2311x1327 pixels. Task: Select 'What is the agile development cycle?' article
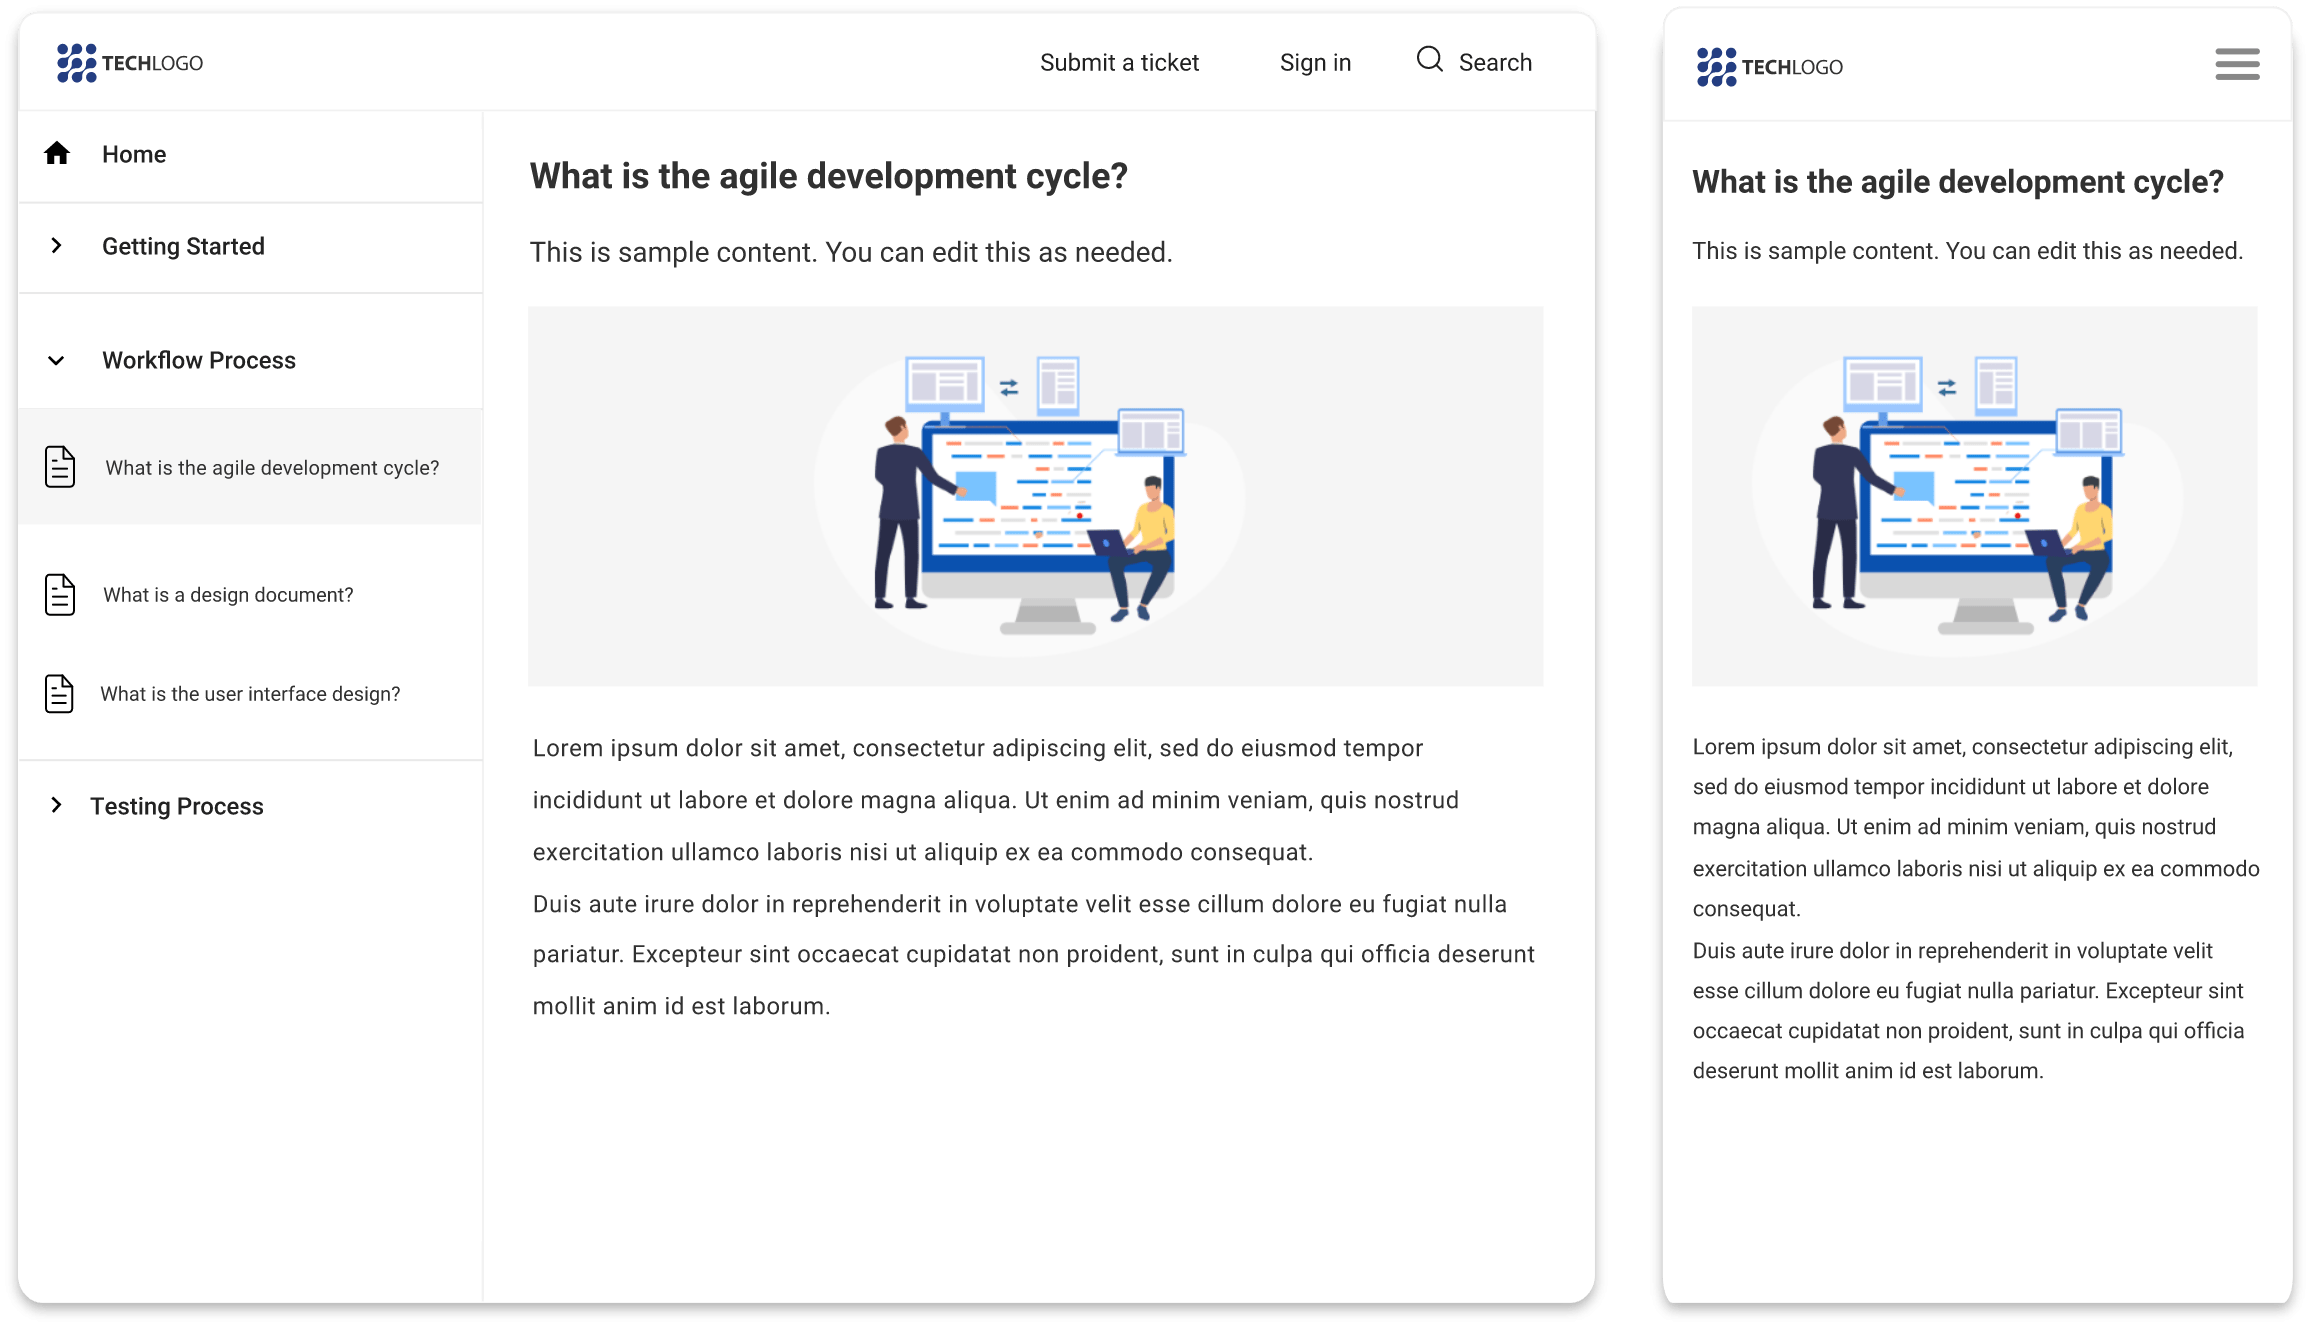point(272,468)
